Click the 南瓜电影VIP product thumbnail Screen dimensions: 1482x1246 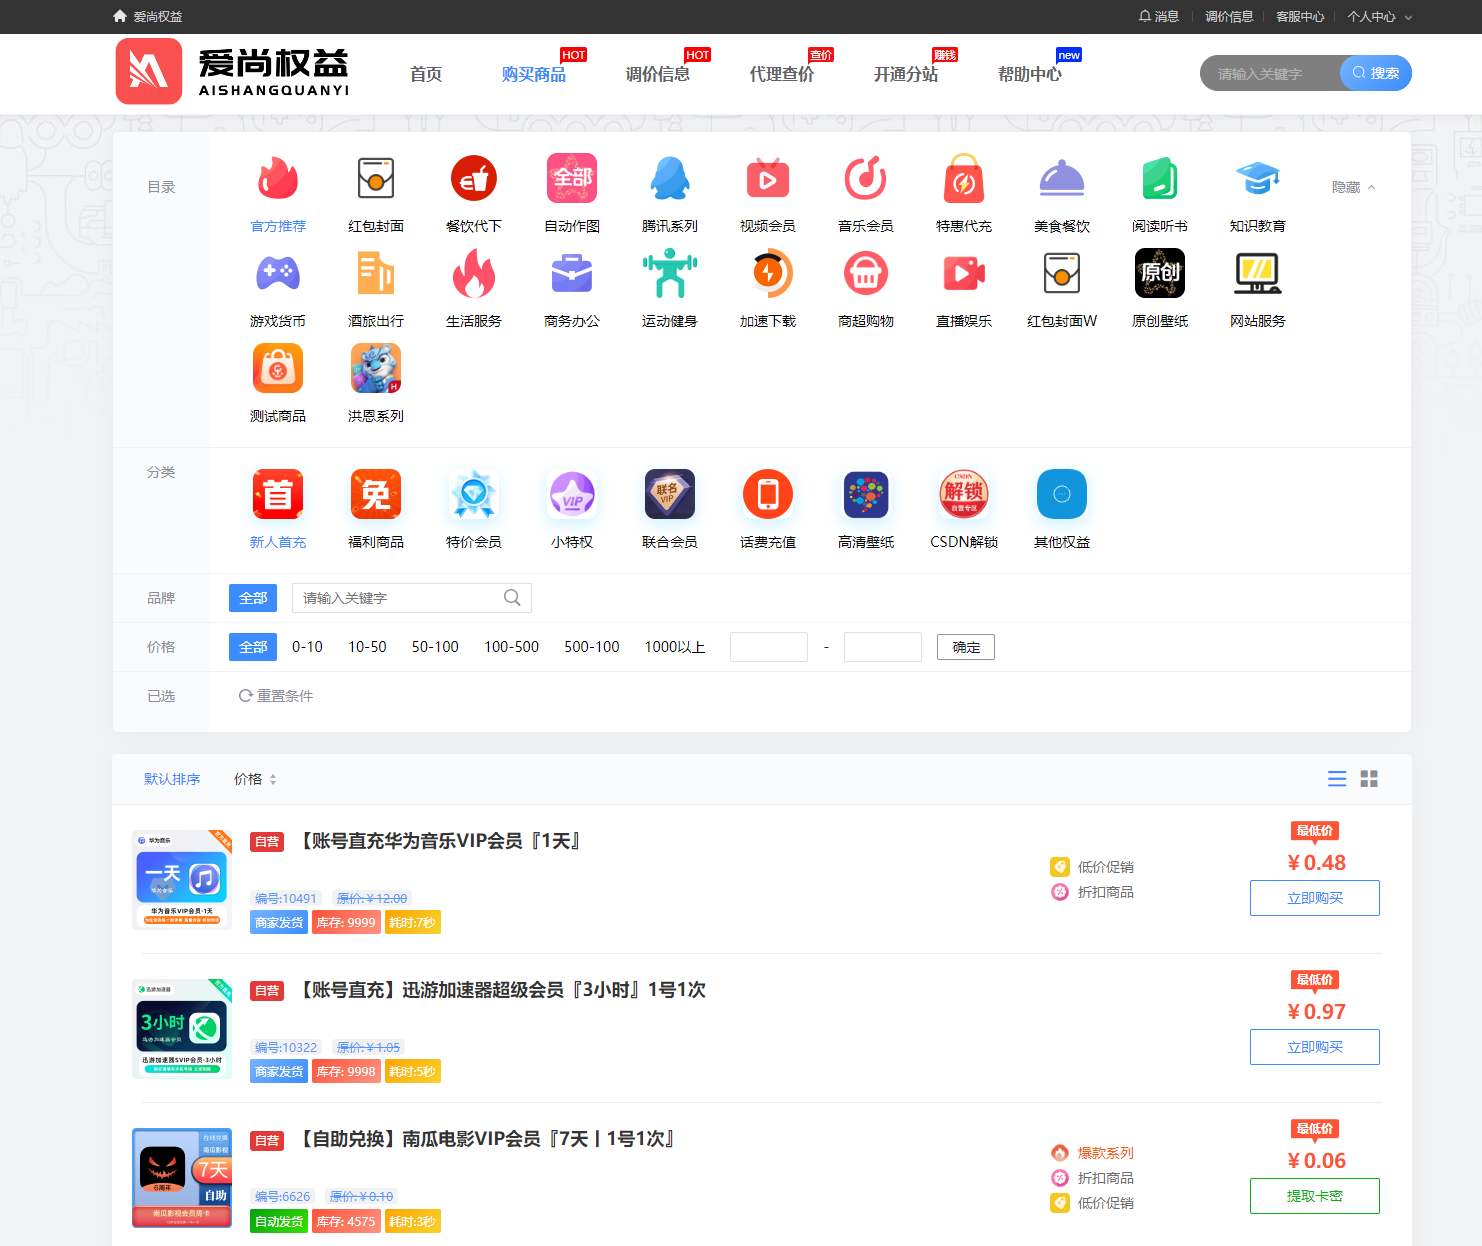coord(181,1178)
